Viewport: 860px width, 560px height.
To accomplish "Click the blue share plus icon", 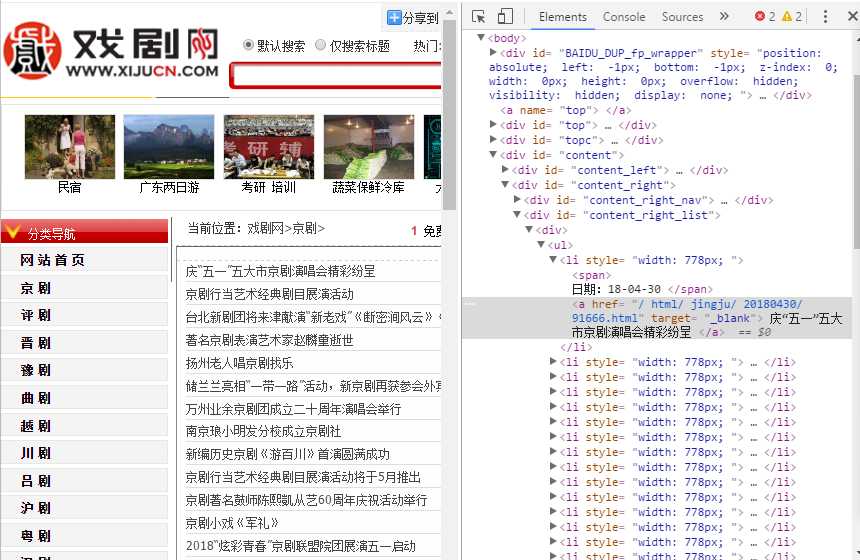I will pos(394,18).
